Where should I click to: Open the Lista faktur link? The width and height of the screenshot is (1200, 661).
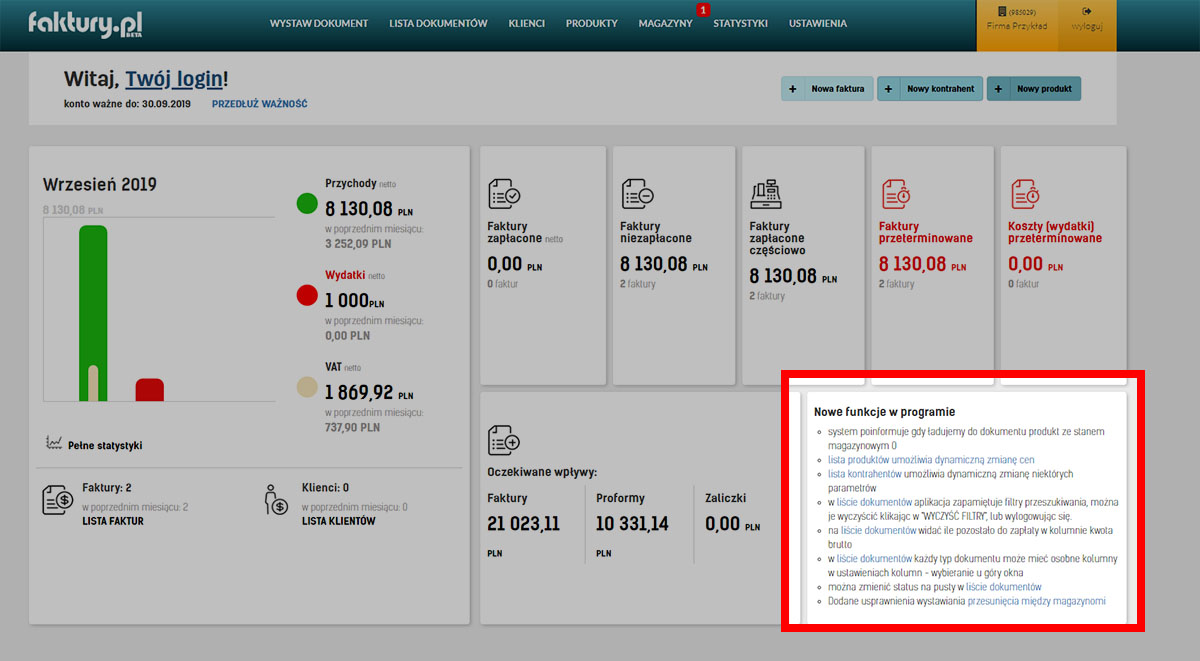(112, 521)
